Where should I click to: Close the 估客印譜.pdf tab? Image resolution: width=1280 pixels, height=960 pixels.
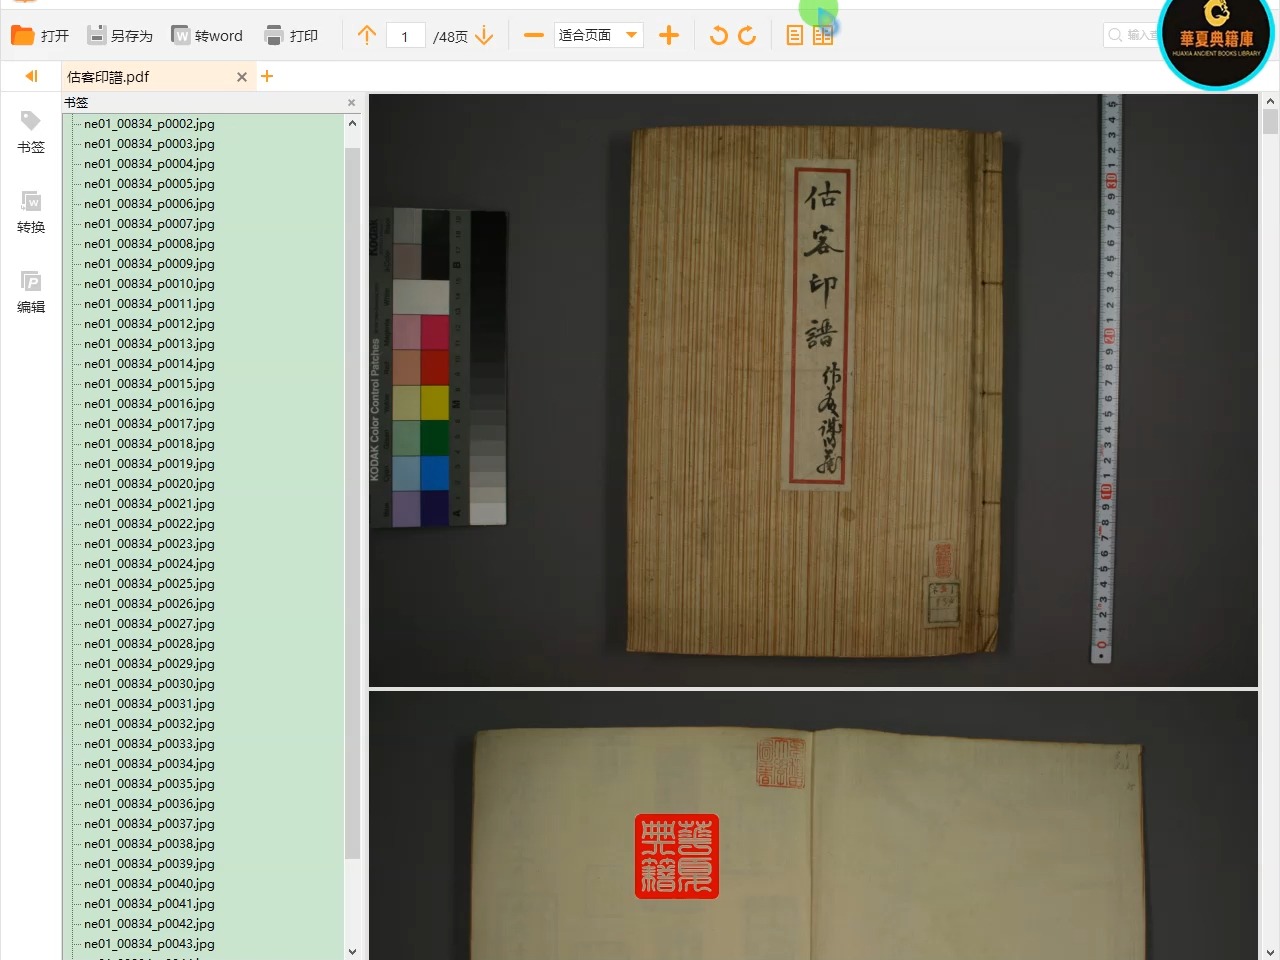pos(242,77)
